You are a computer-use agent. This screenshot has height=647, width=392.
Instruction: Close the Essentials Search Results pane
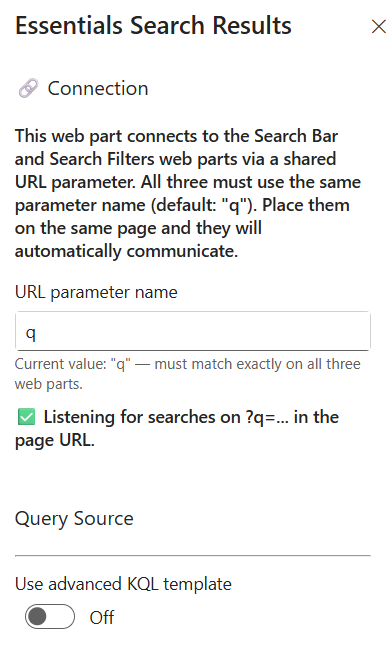(378, 26)
